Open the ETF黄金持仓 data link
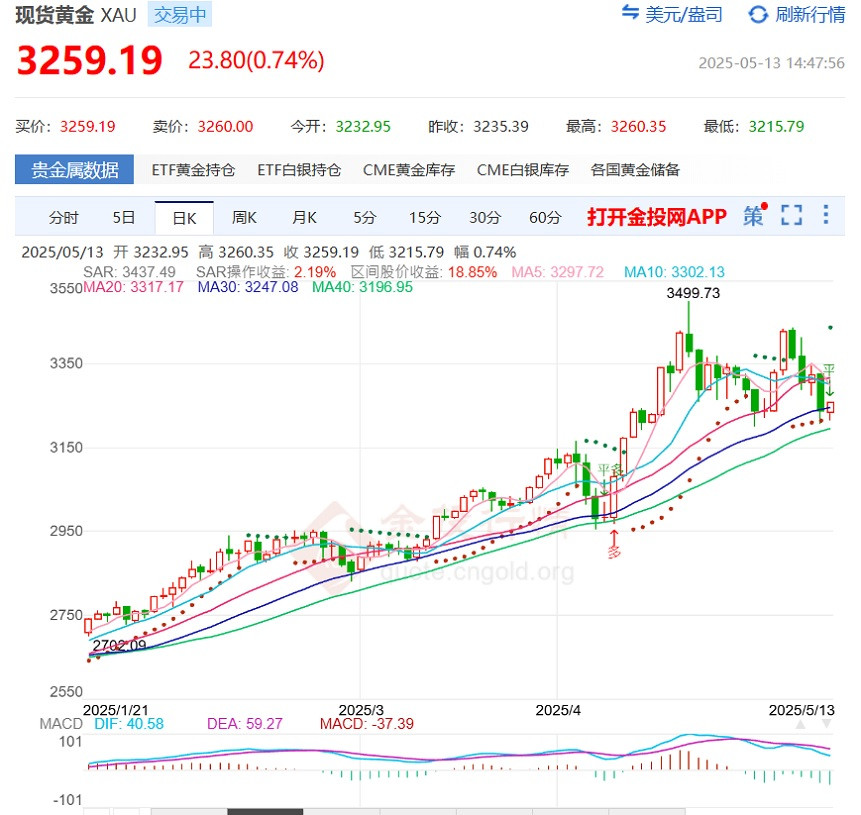Screen dimensions: 861x815 point(193,170)
